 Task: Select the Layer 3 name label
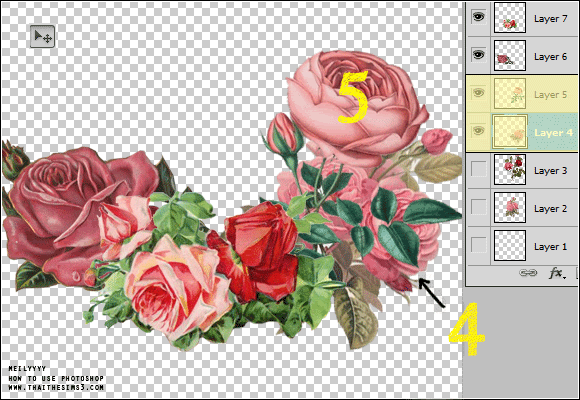550,171
